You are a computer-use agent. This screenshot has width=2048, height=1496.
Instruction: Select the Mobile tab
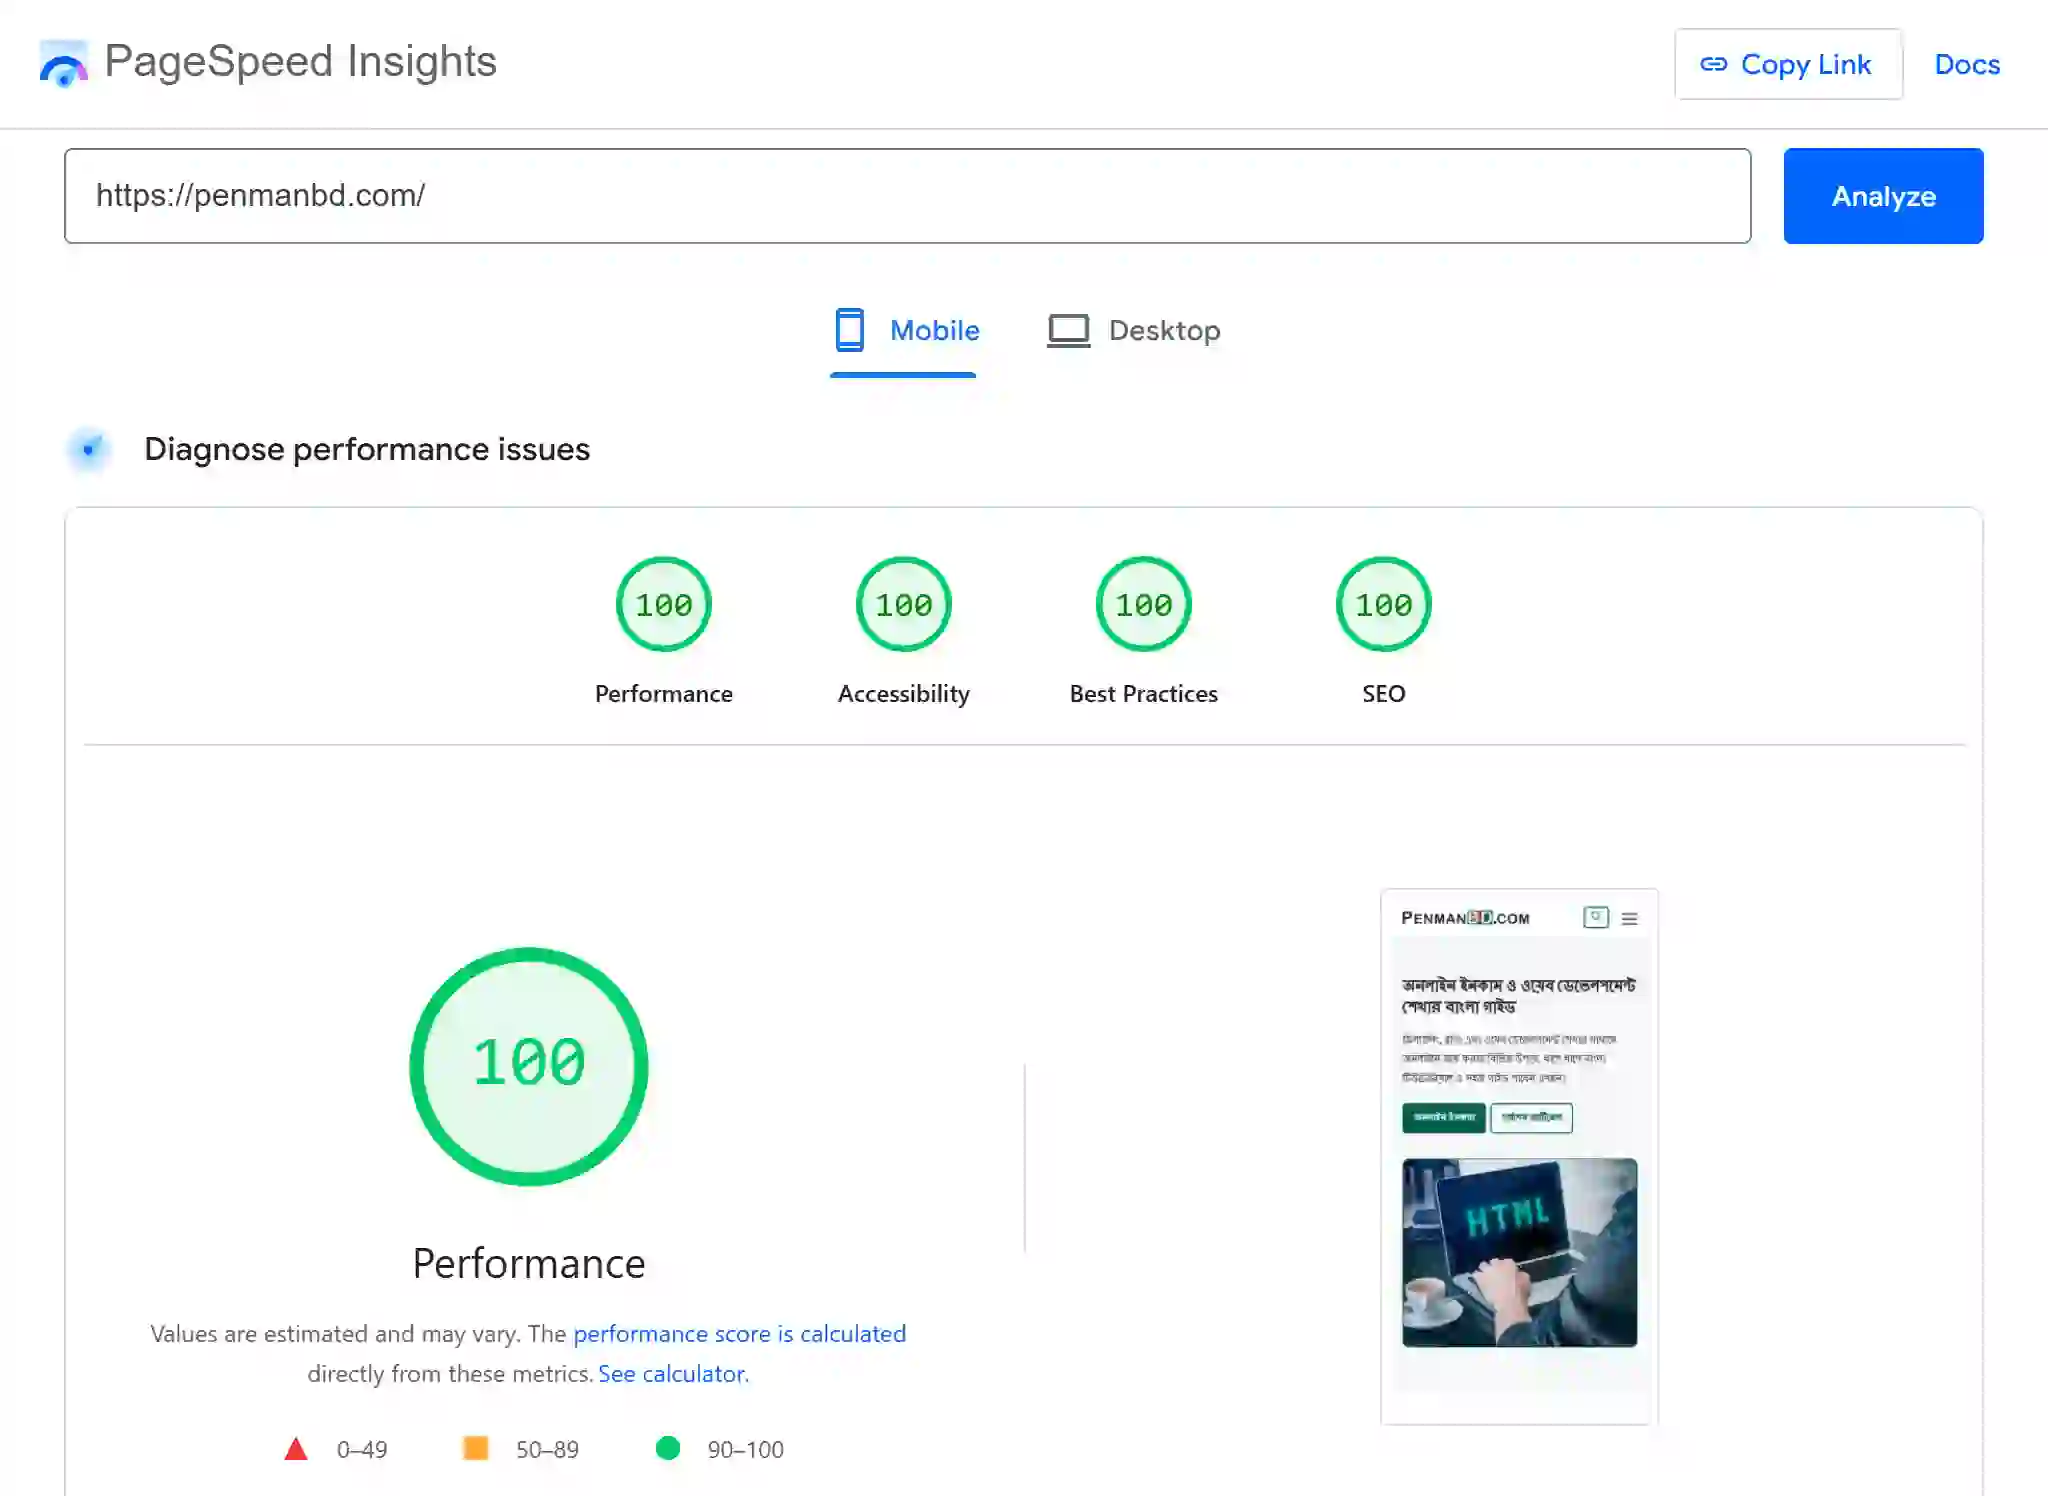click(x=907, y=330)
